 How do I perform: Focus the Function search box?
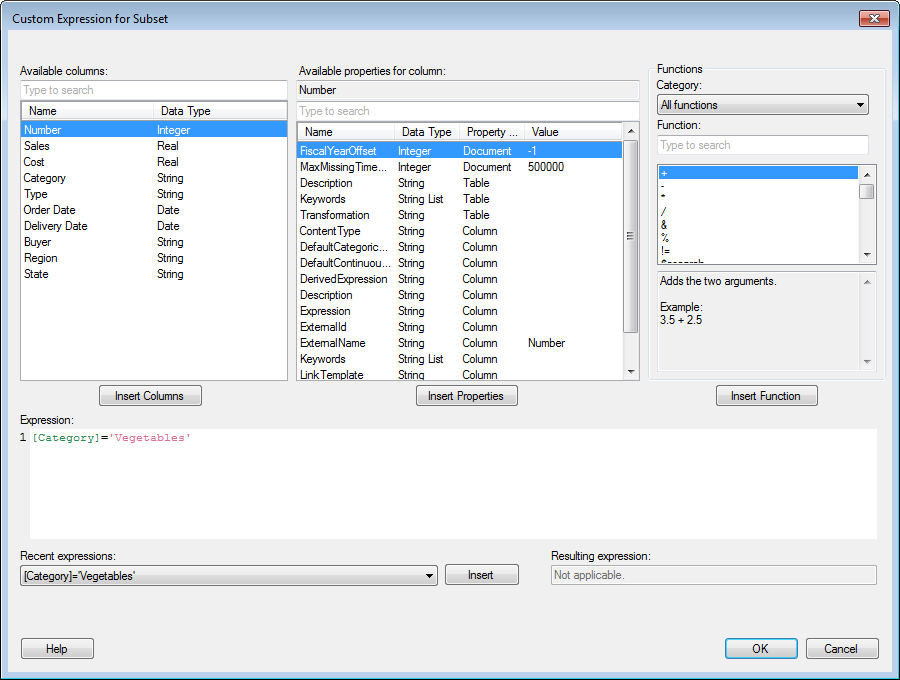pyautogui.click(x=762, y=145)
